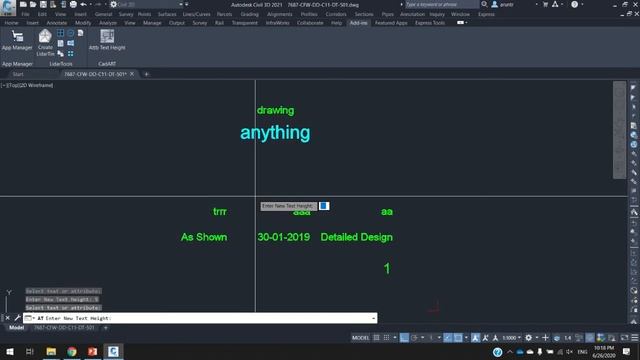Expand the in-canvas viewport controls label
Screen dimensions: 640x360
[27, 85]
